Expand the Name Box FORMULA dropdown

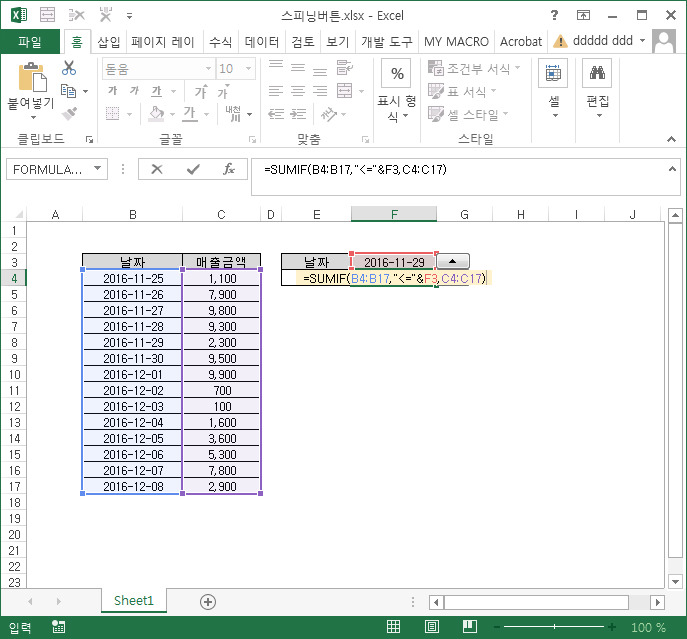coord(98,169)
